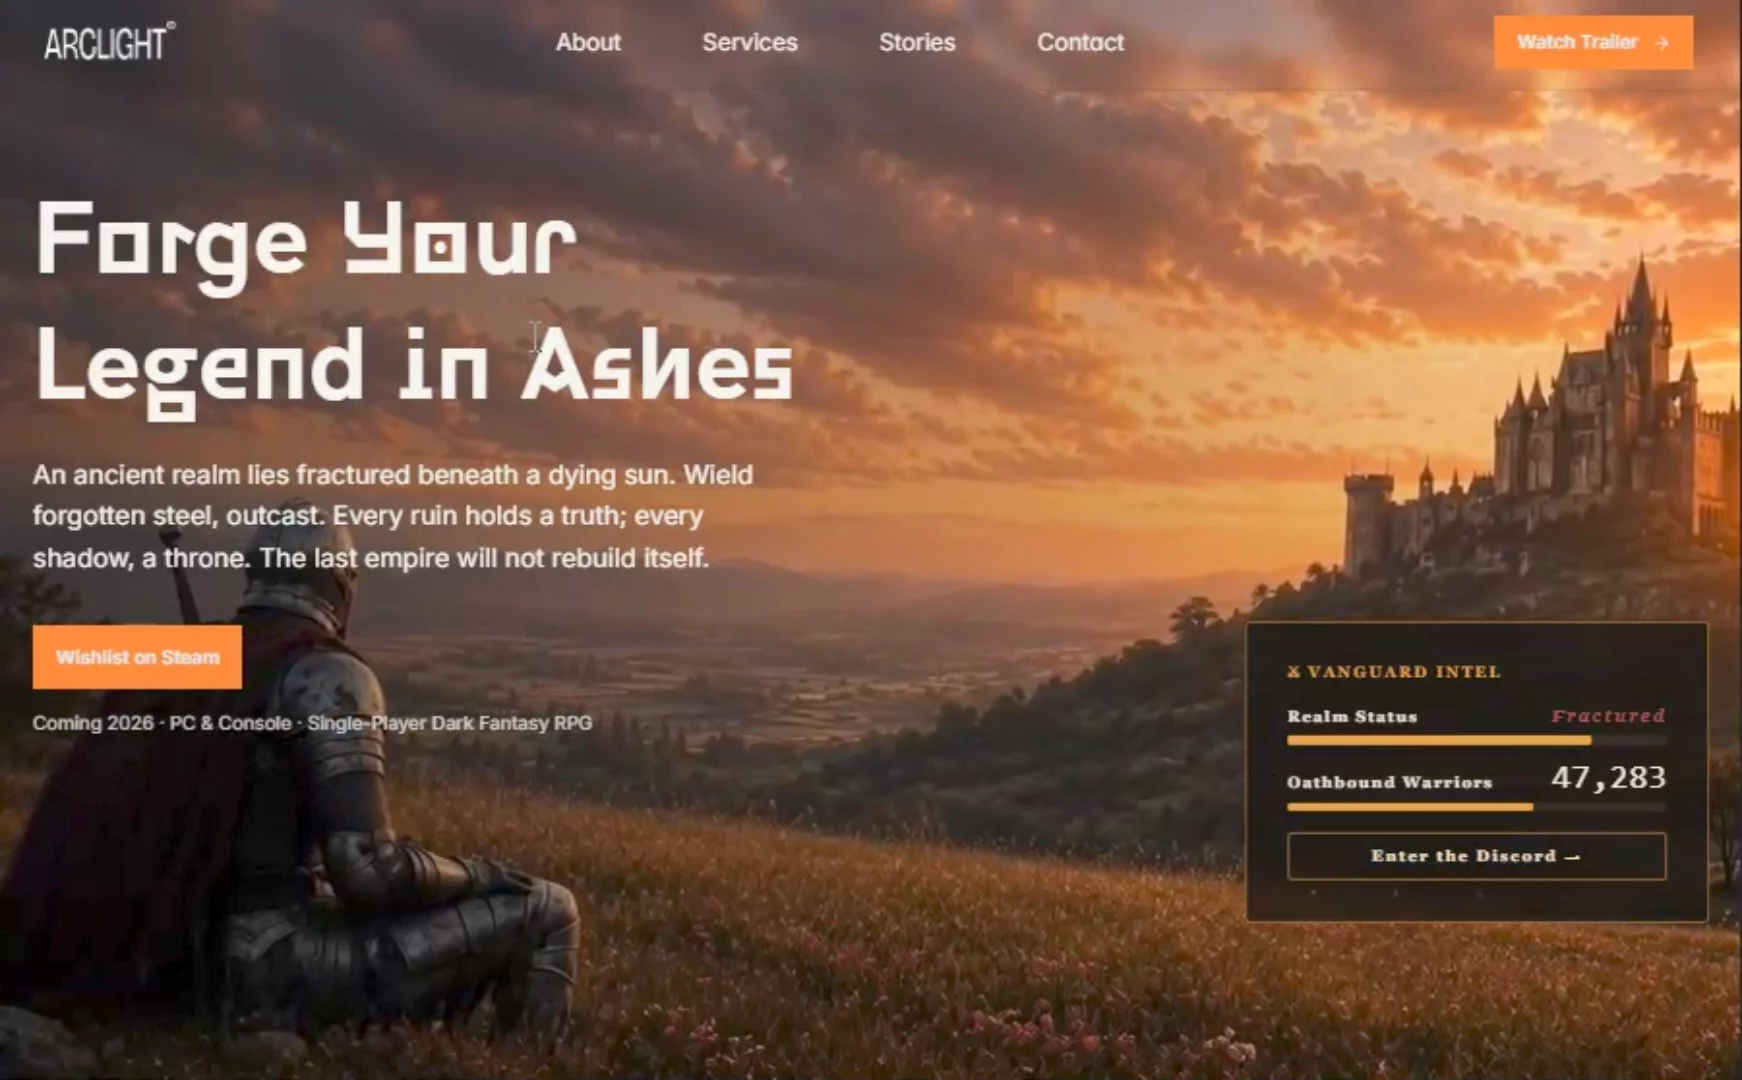The width and height of the screenshot is (1742, 1080).
Task: Click the 47,283 warriors count
Action: coord(1608,777)
